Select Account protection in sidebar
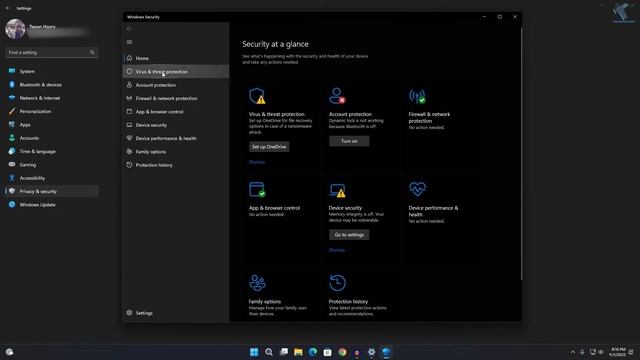This screenshot has height=360, width=640. coord(176,85)
